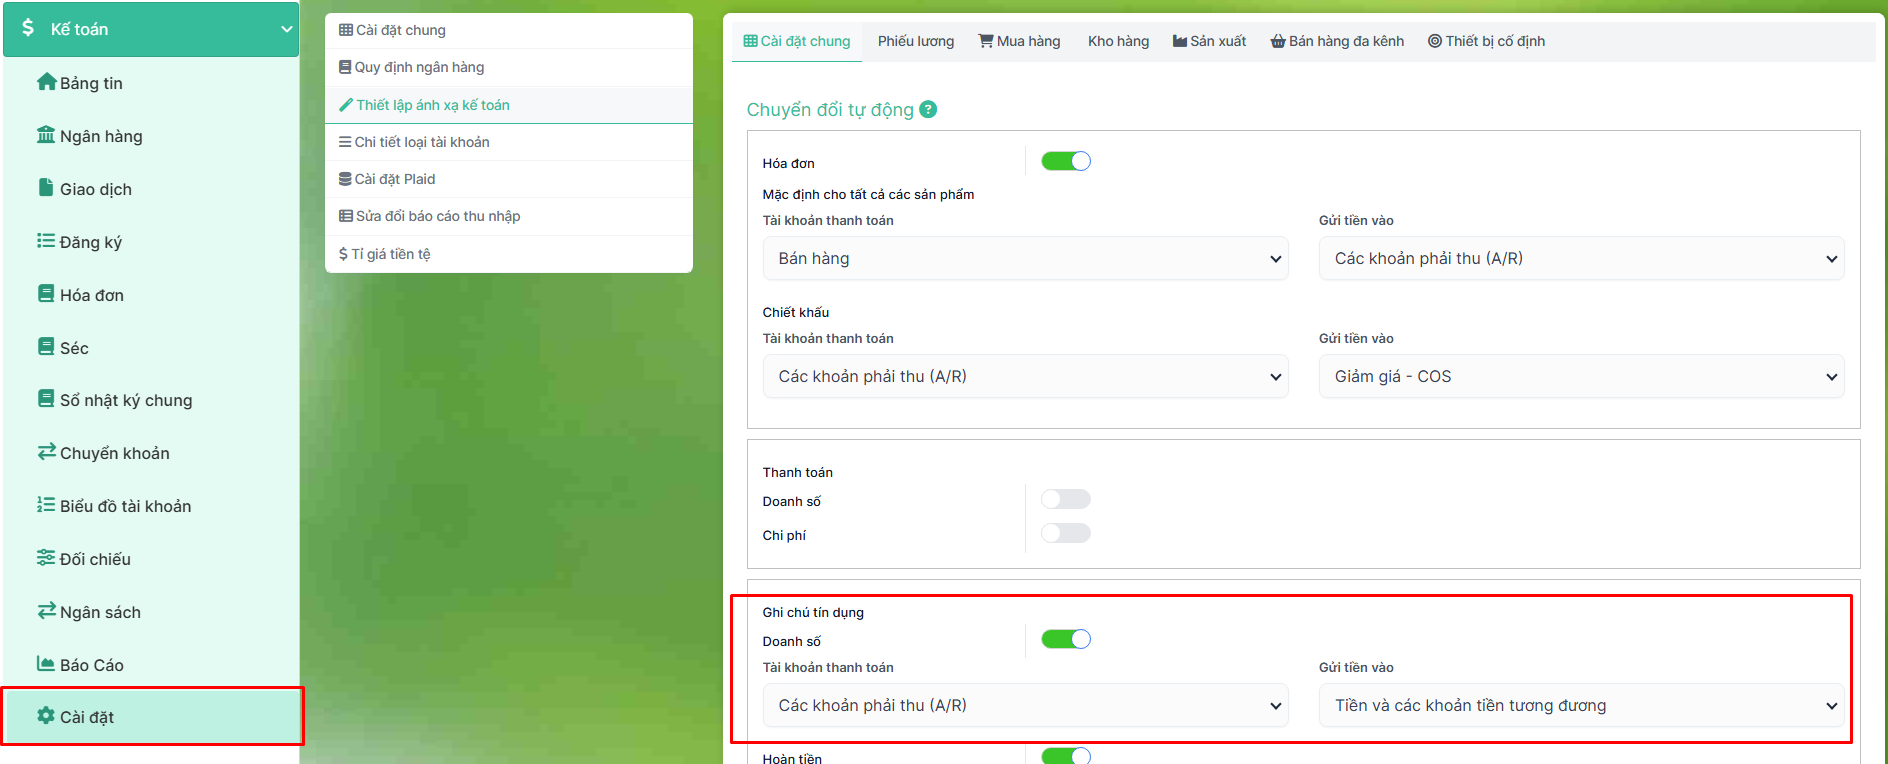
Task: Click the Đối chiếu sliders icon
Action: point(46,558)
